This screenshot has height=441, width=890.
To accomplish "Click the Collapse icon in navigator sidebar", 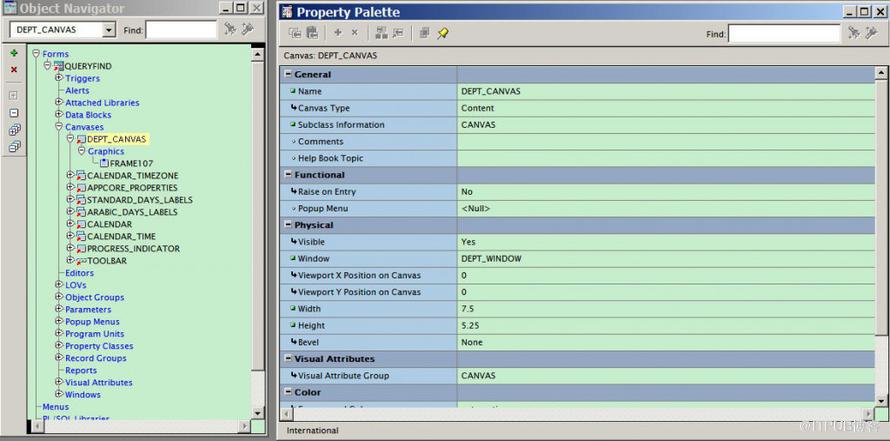I will point(14,112).
